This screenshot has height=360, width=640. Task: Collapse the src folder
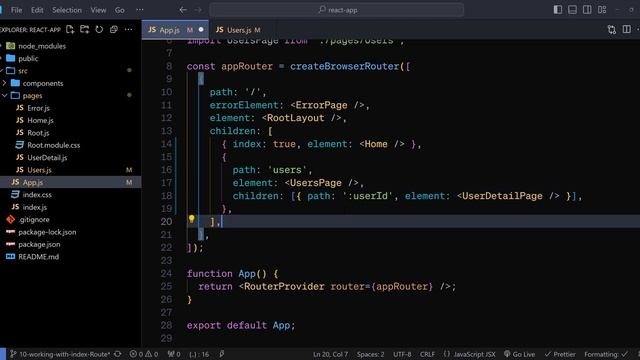click(23, 71)
